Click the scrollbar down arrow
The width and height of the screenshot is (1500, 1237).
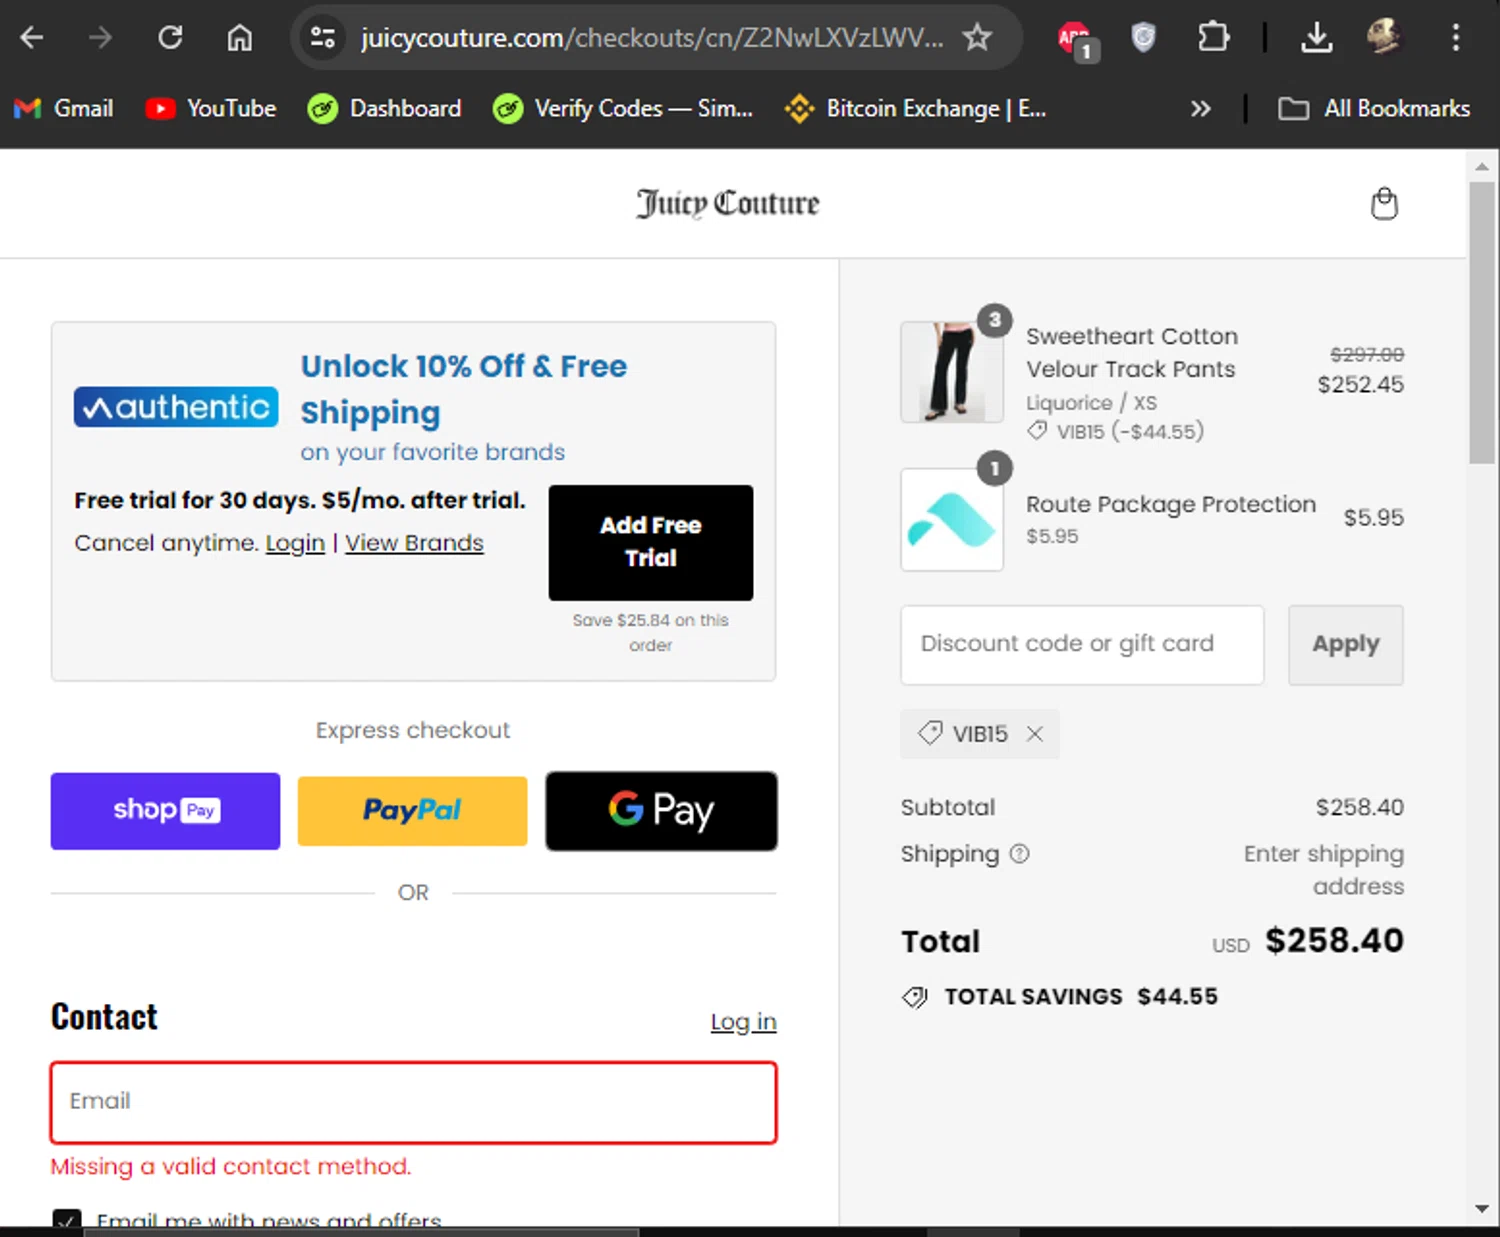pos(1481,1208)
